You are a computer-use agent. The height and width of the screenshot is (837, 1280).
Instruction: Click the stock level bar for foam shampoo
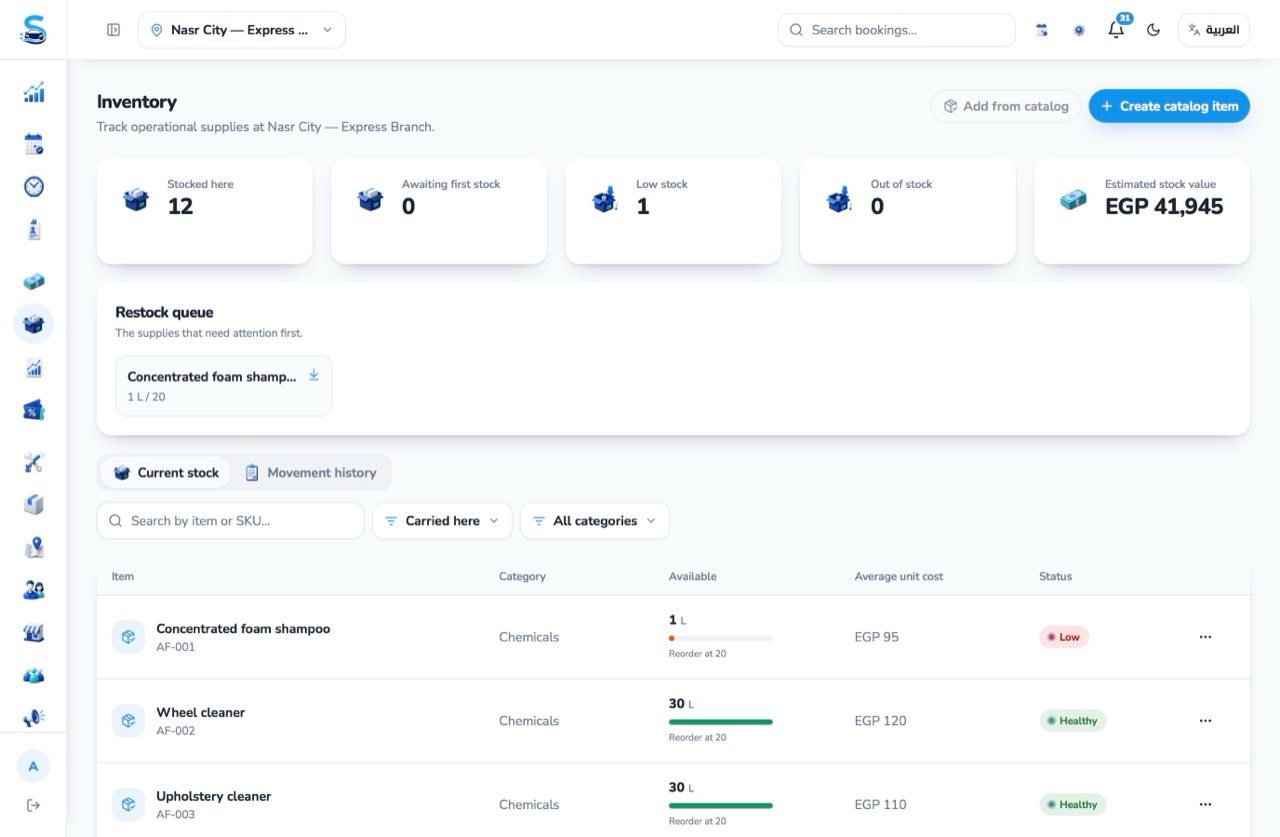pyautogui.click(x=721, y=638)
